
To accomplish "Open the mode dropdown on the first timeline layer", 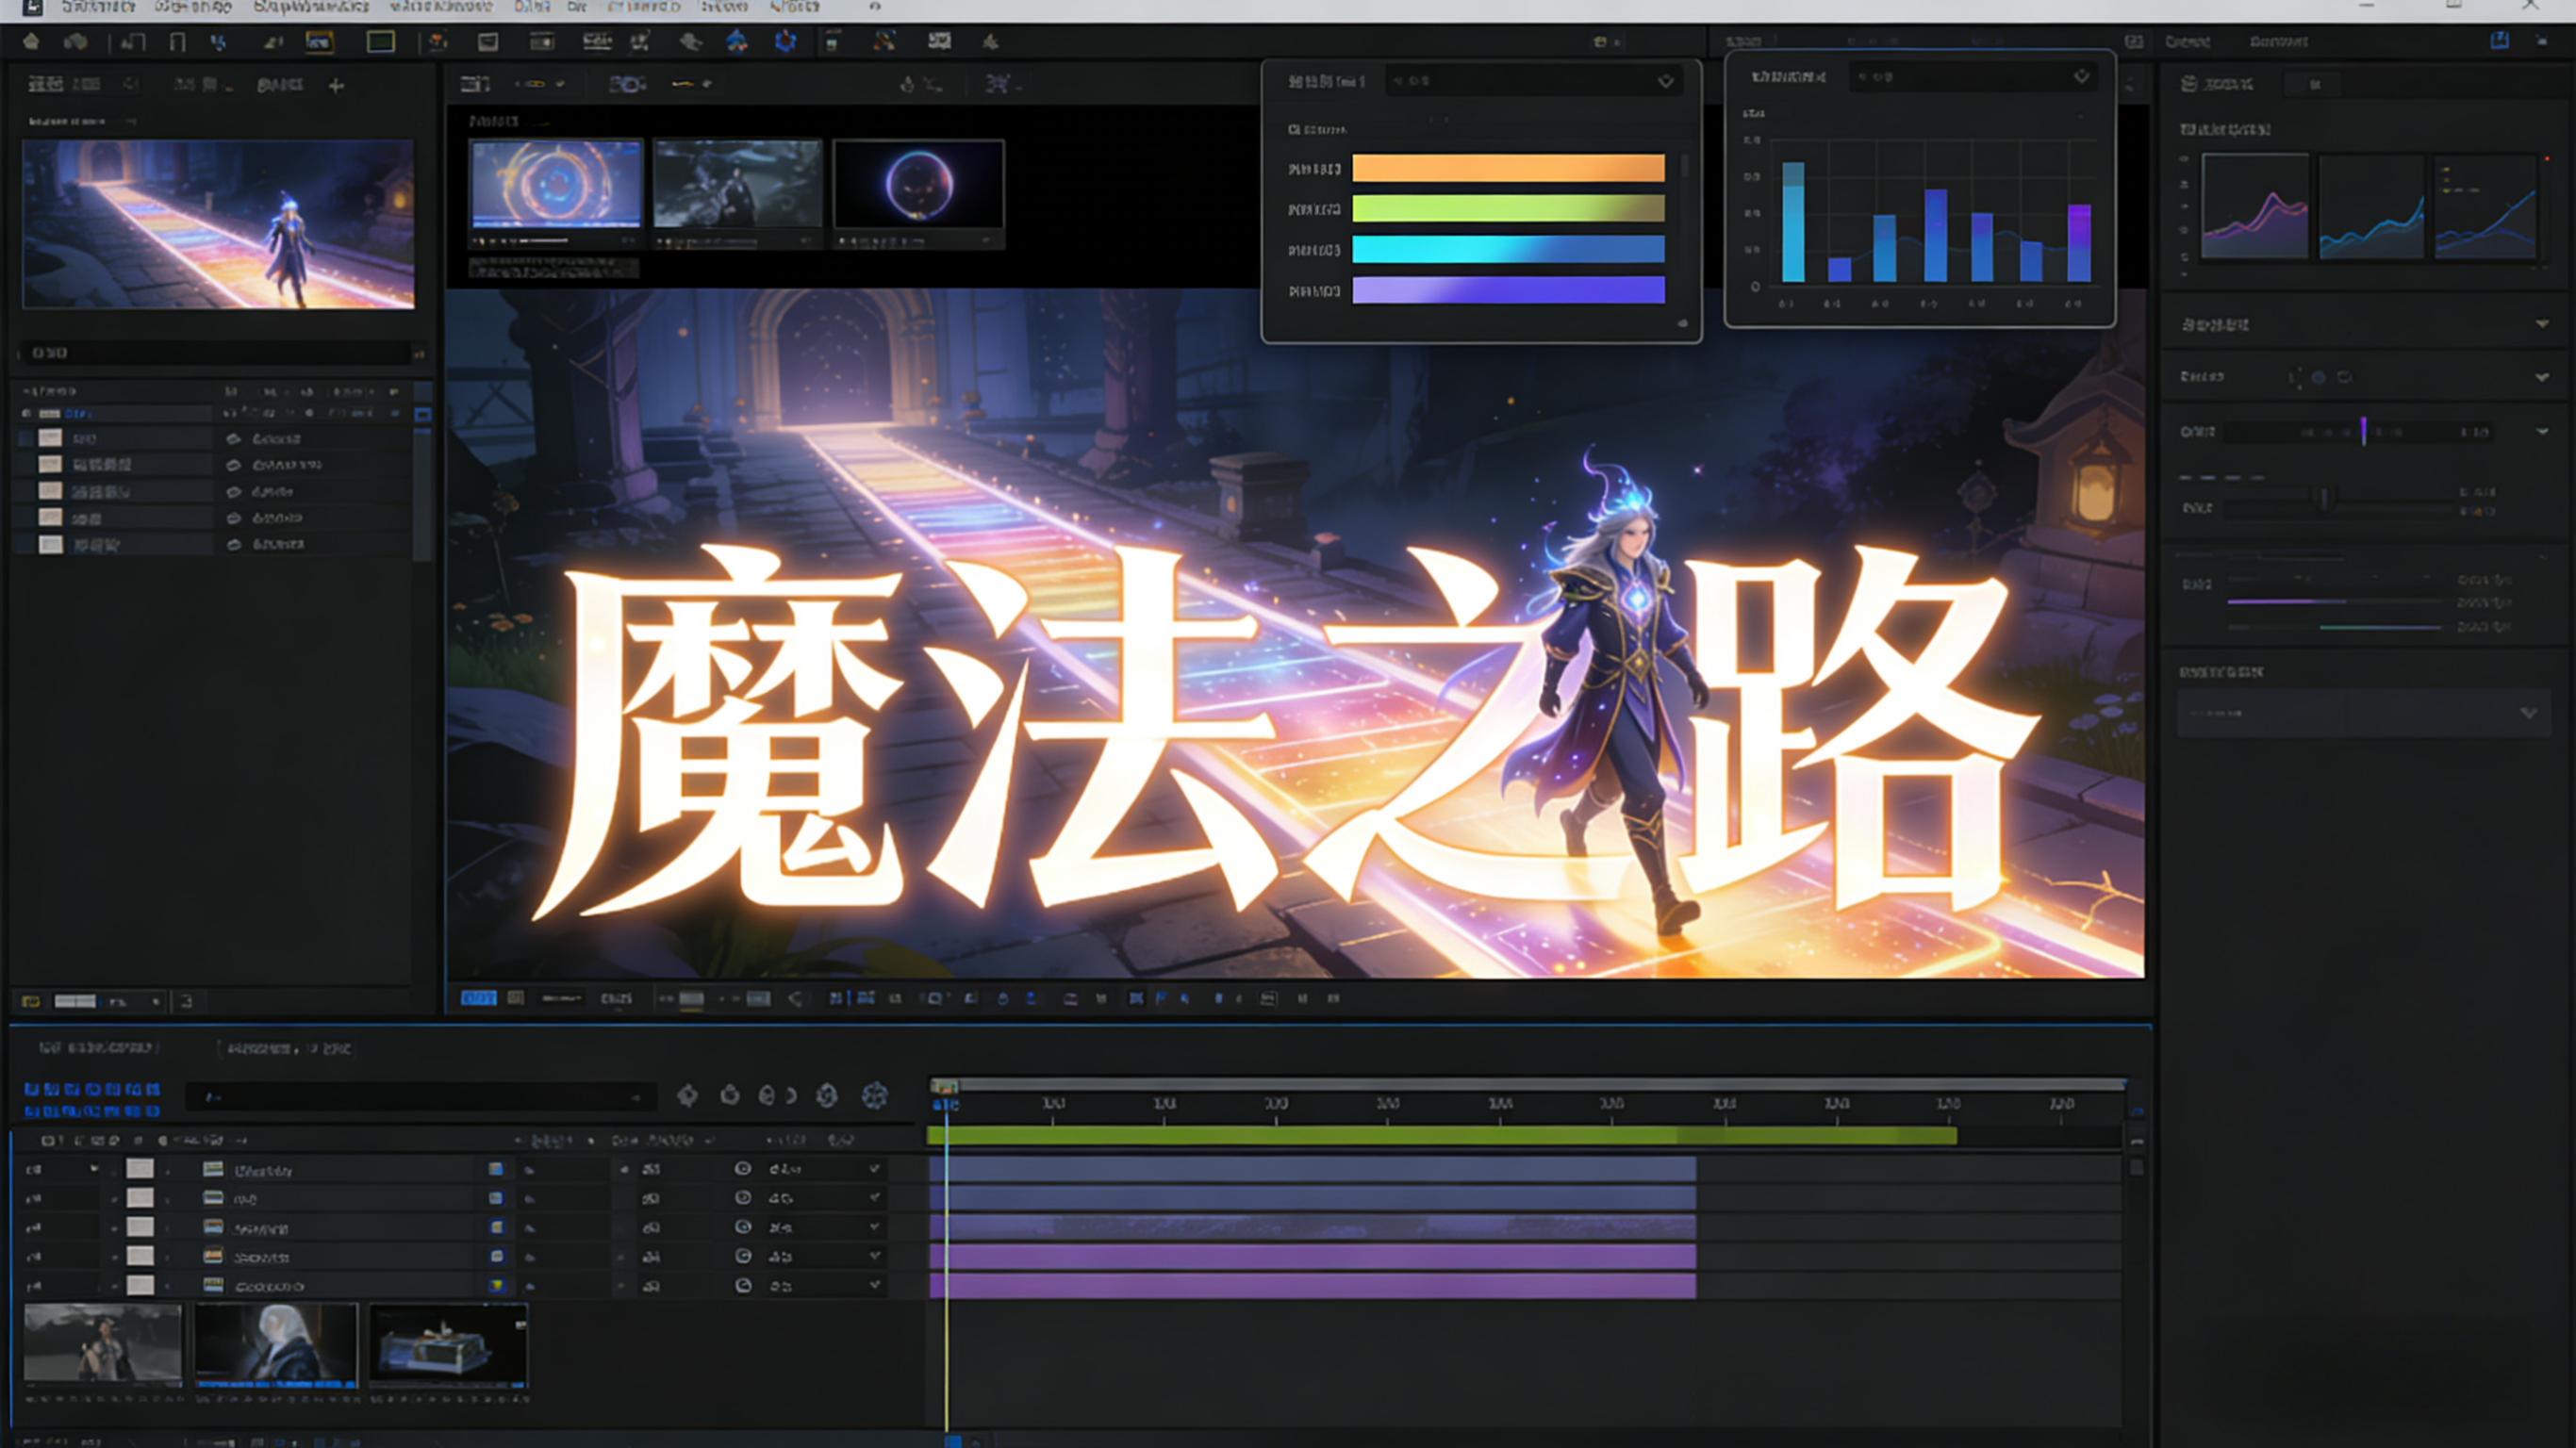I will pos(874,1169).
